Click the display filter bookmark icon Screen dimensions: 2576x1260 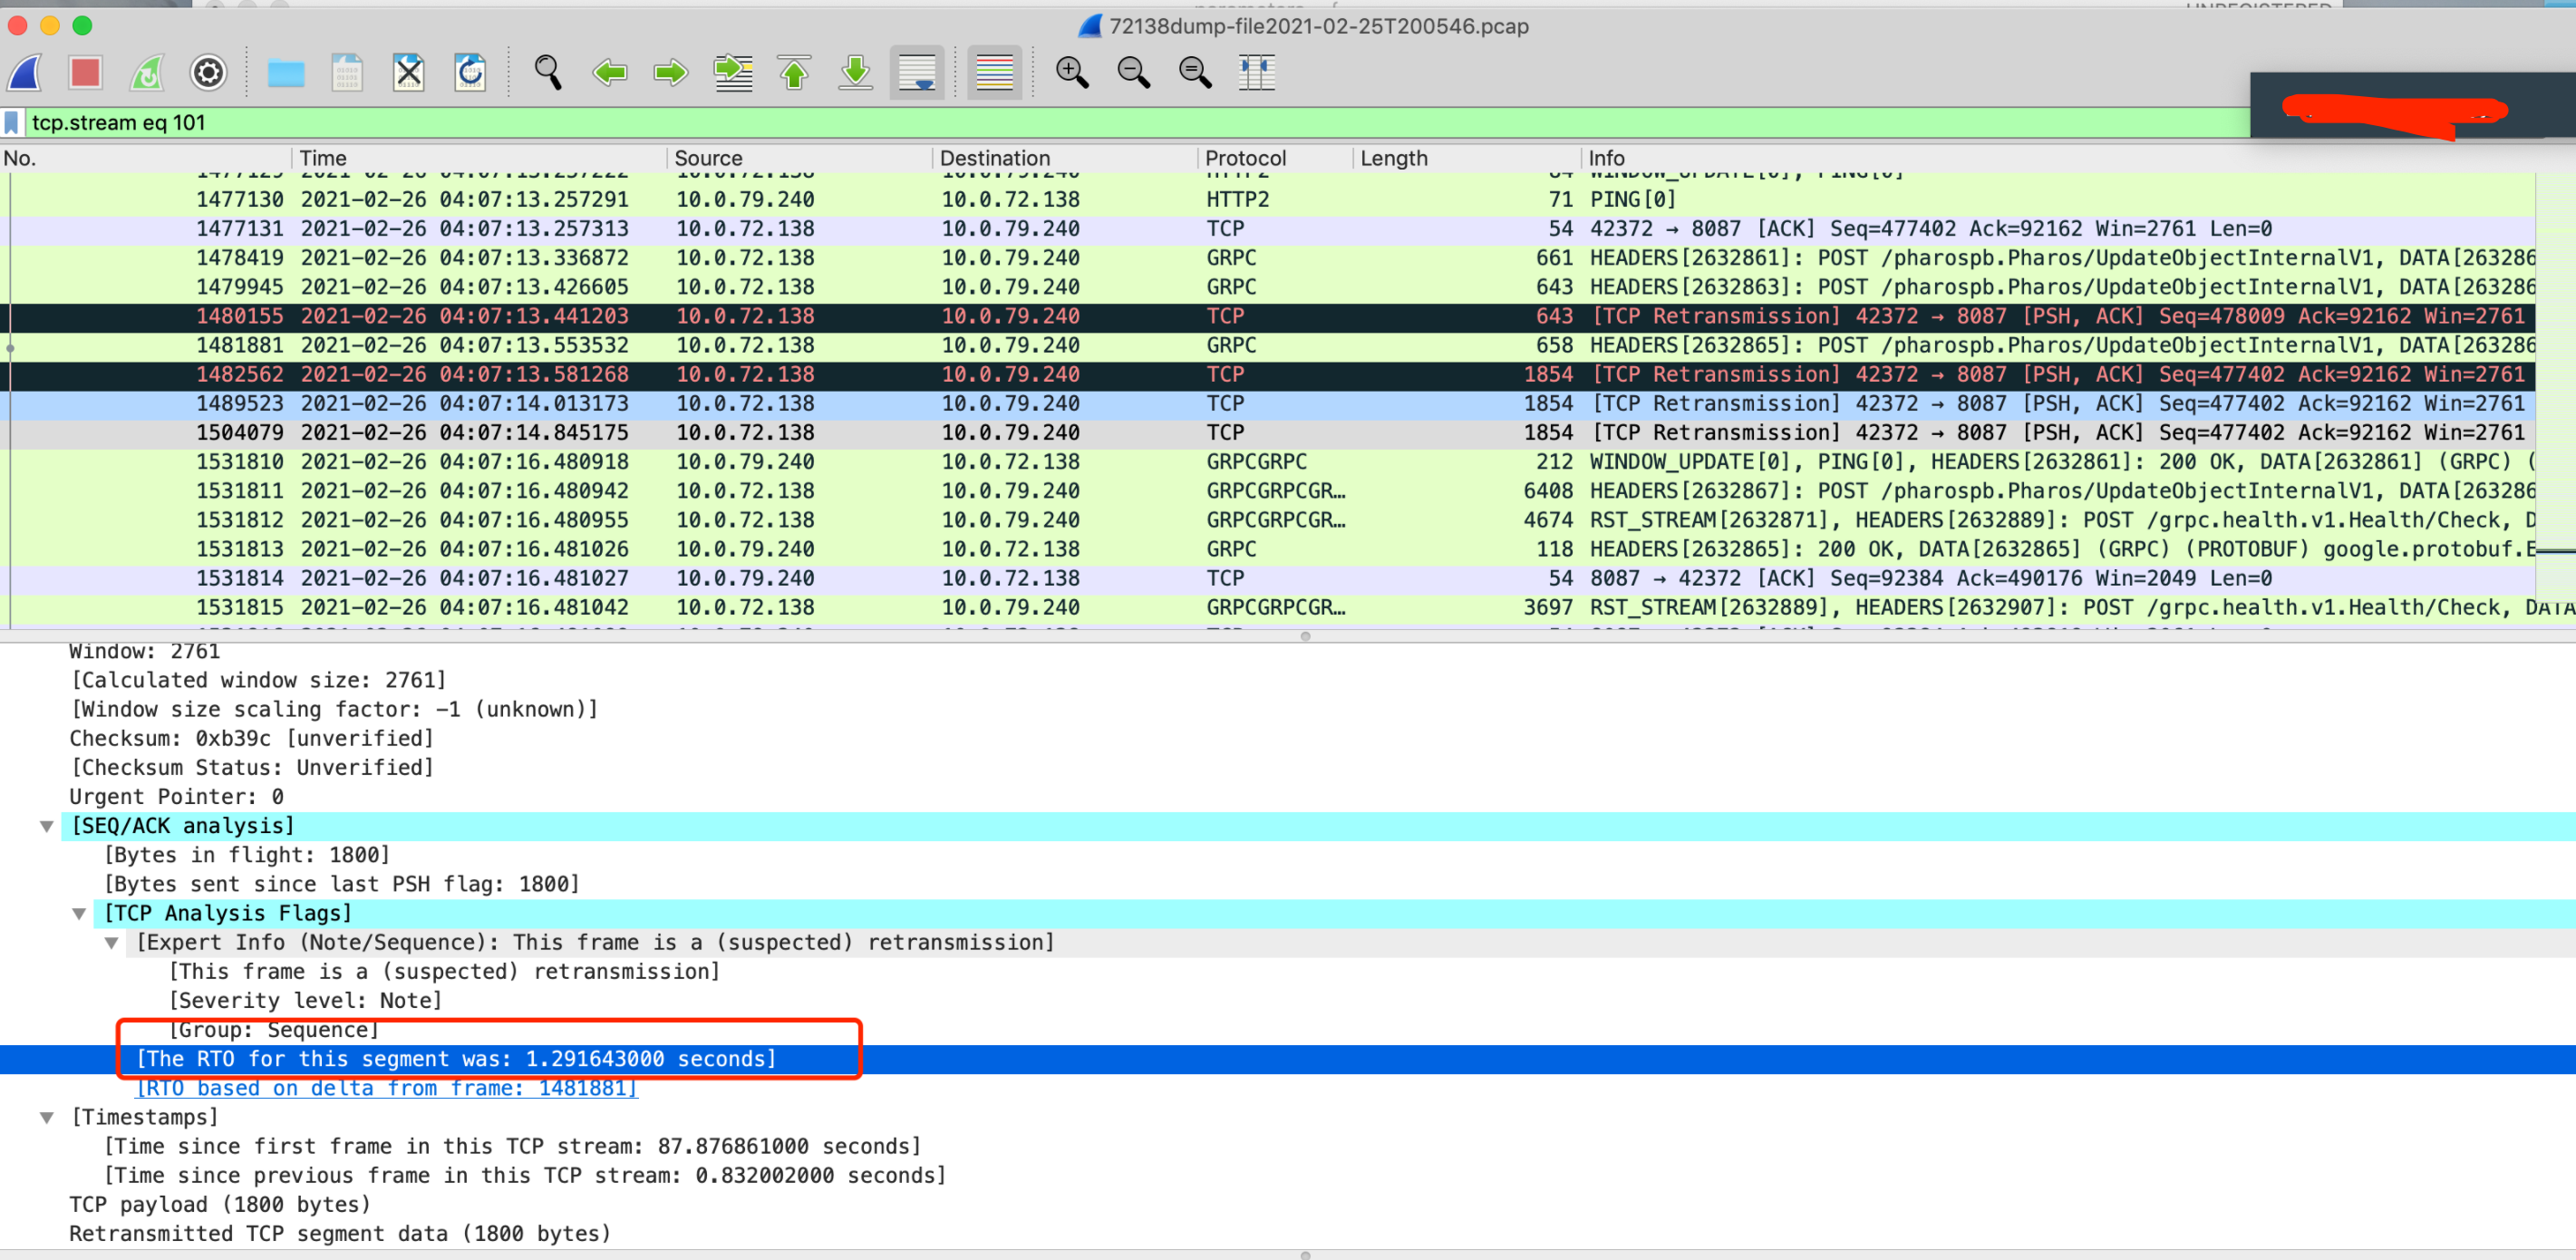(x=12, y=123)
